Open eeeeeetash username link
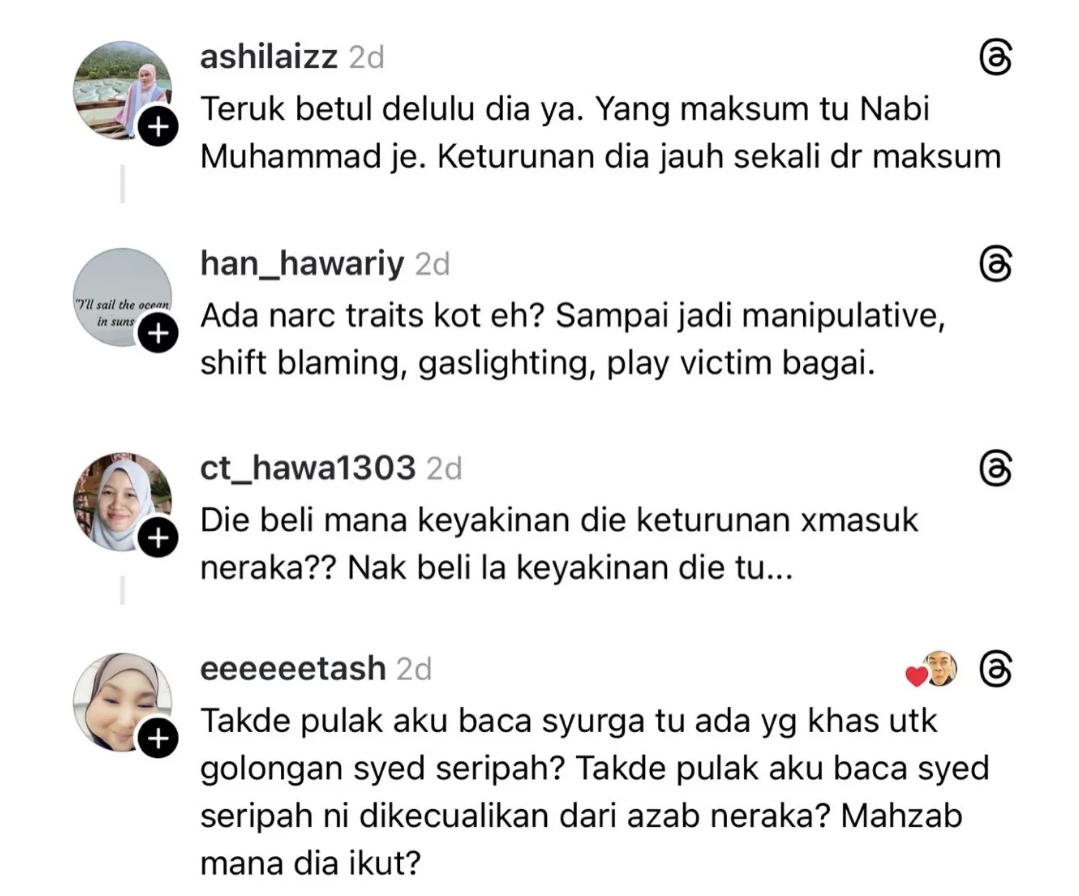Viewport: 1079px width, 896px height. point(293,669)
